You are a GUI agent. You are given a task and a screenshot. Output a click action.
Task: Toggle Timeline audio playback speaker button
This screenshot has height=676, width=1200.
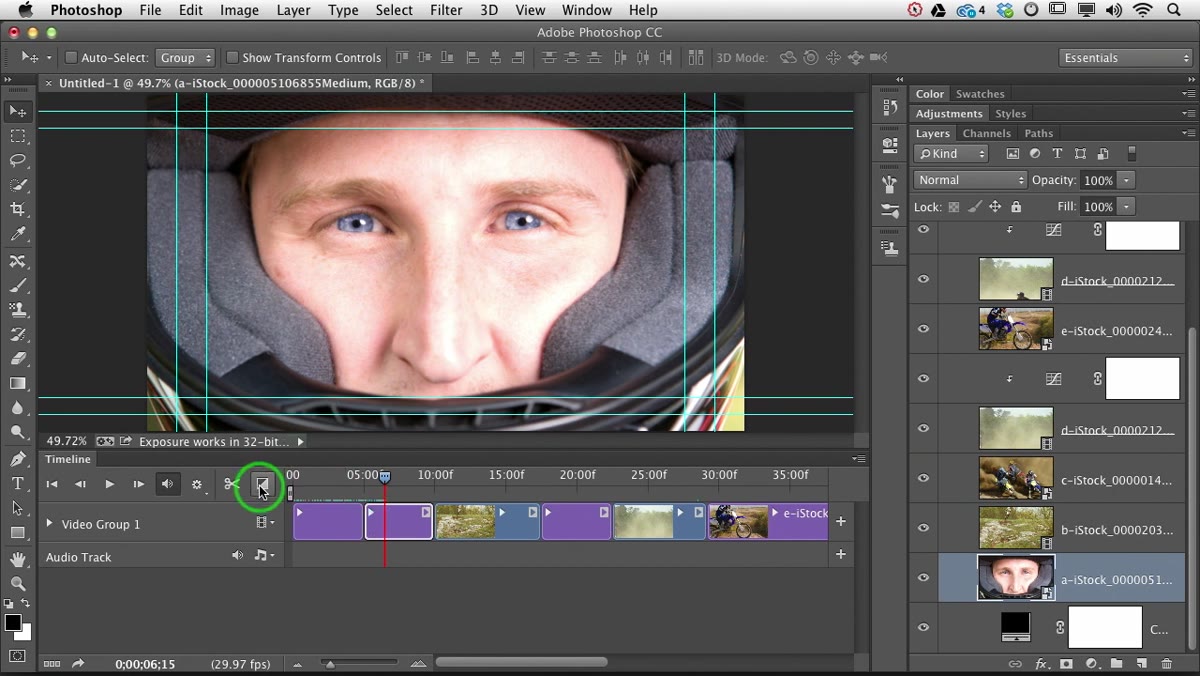[x=168, y=484]
